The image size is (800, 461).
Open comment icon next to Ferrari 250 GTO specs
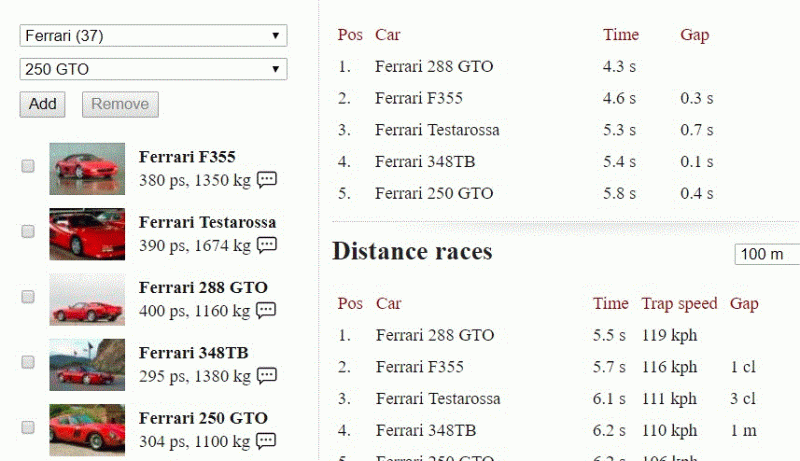coord(266,441)
